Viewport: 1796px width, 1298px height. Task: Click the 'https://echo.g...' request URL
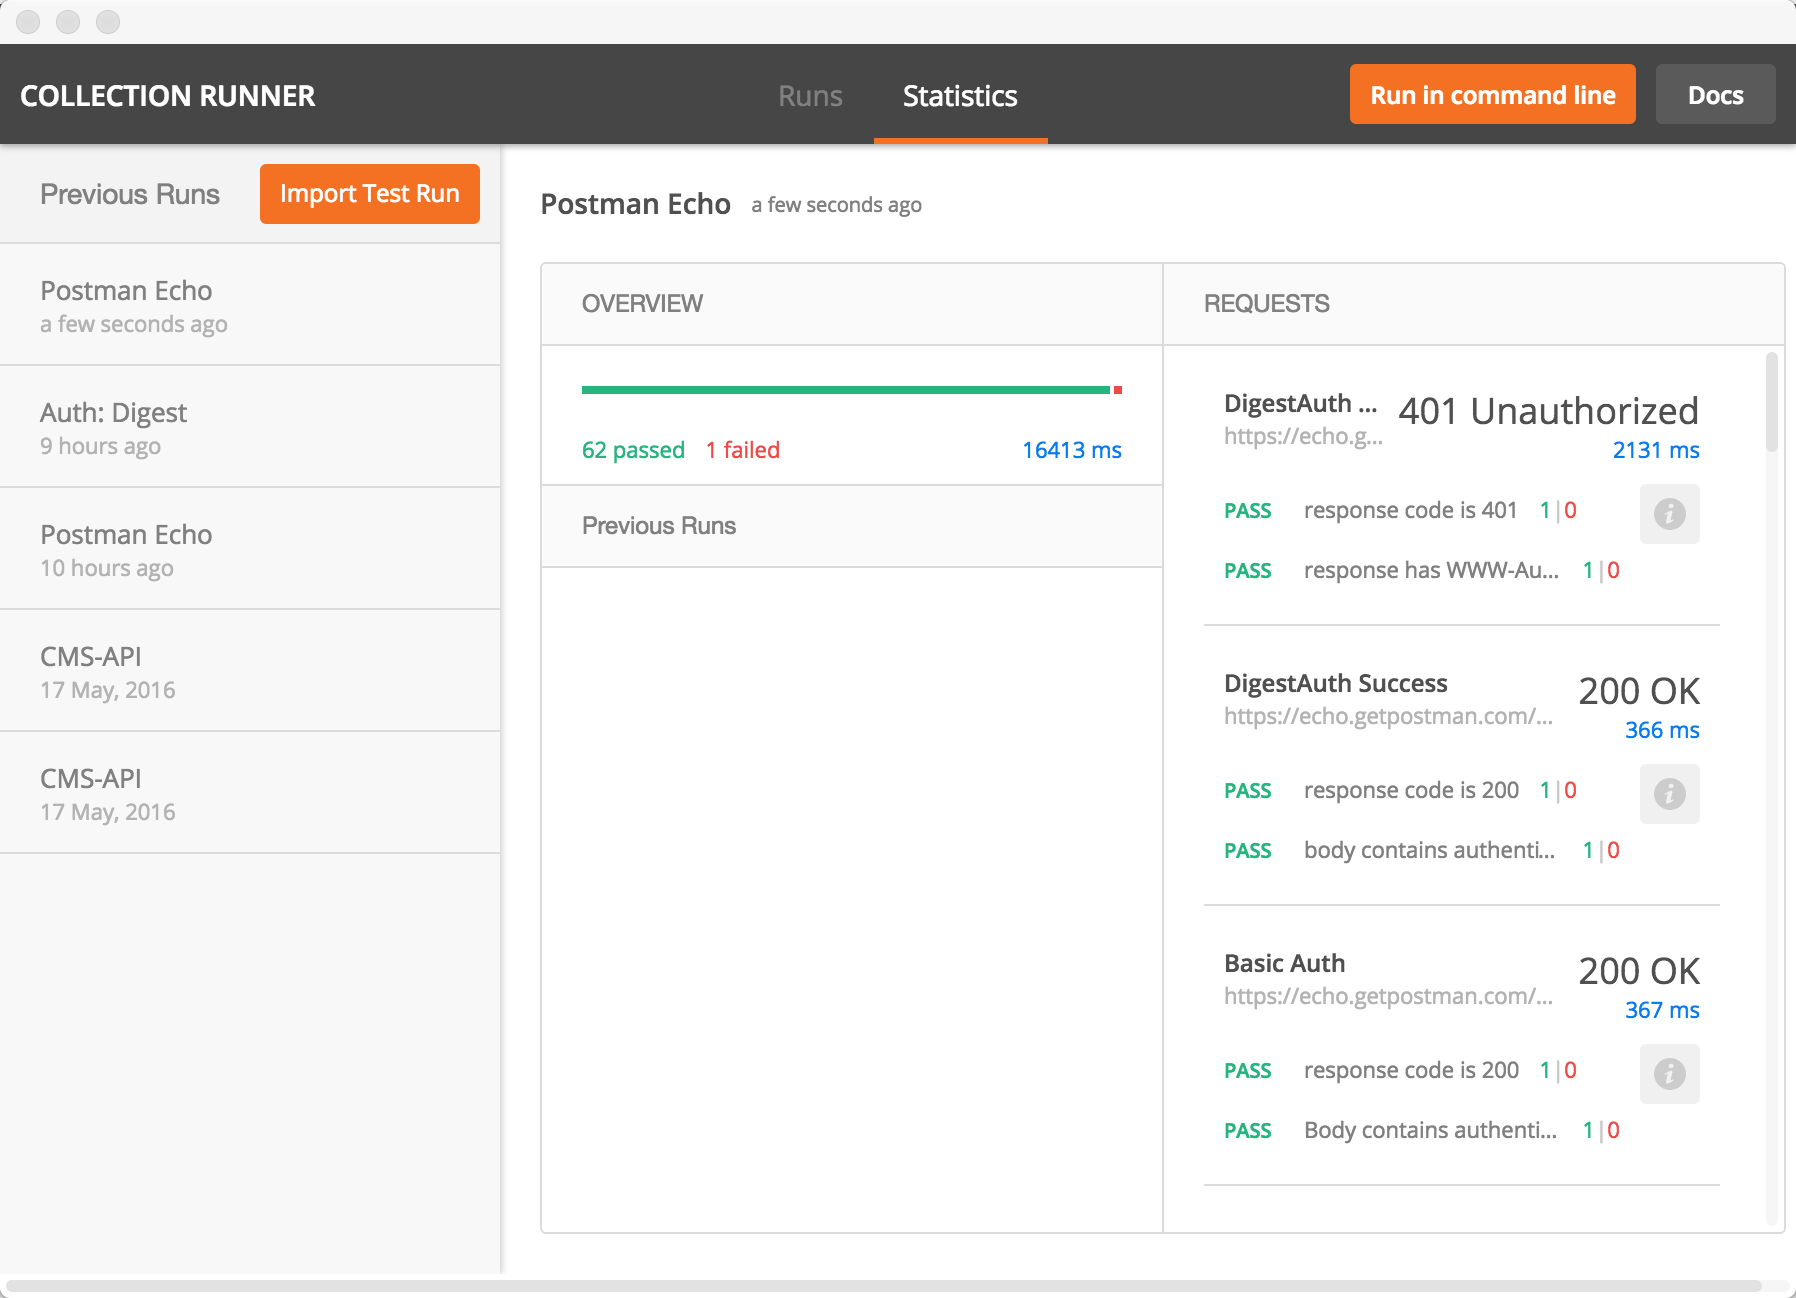1303,436
